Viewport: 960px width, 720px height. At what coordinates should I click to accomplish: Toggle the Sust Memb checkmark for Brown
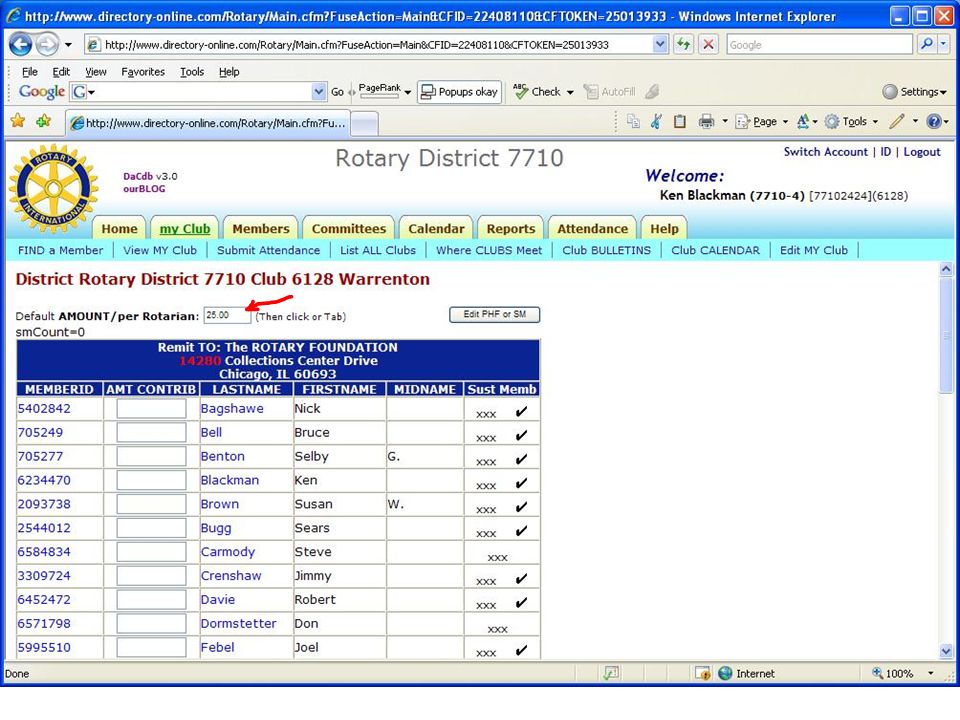(521, 507)
